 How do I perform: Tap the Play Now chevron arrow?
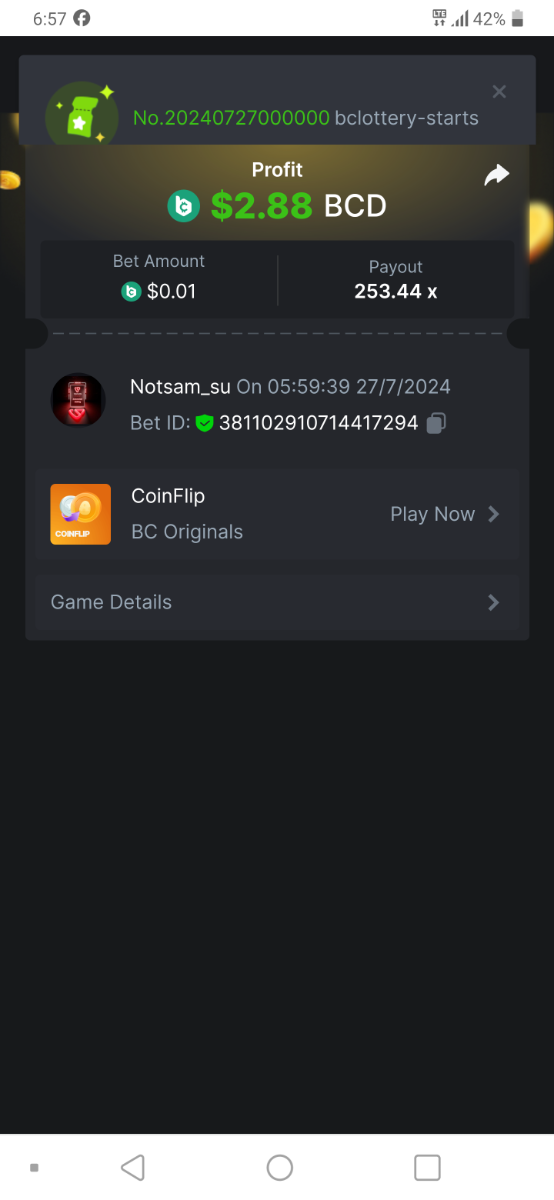493,514
